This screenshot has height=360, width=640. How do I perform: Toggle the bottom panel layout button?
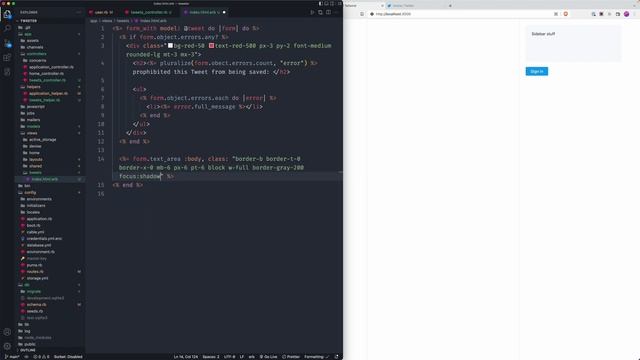pyautogui.click(x=326, y=4)
